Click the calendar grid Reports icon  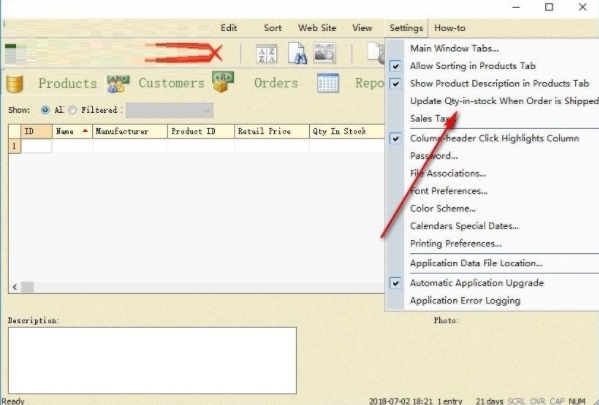point(328,83)
